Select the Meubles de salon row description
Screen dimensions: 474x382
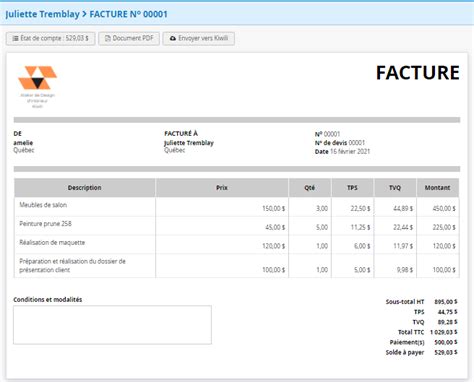43,205
